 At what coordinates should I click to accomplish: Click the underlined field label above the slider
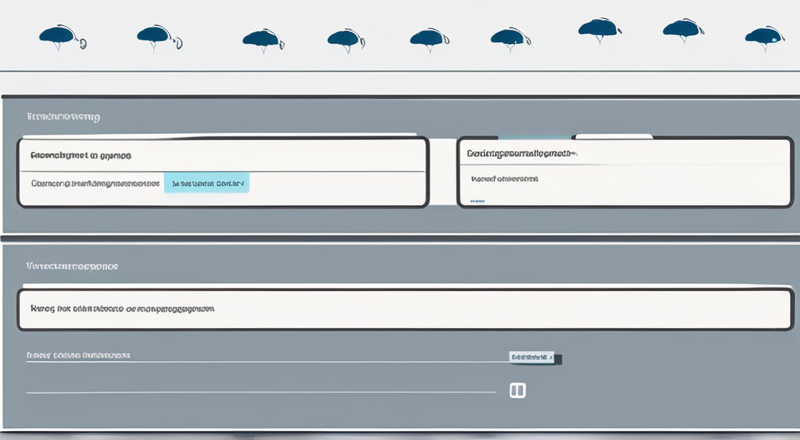80,356
